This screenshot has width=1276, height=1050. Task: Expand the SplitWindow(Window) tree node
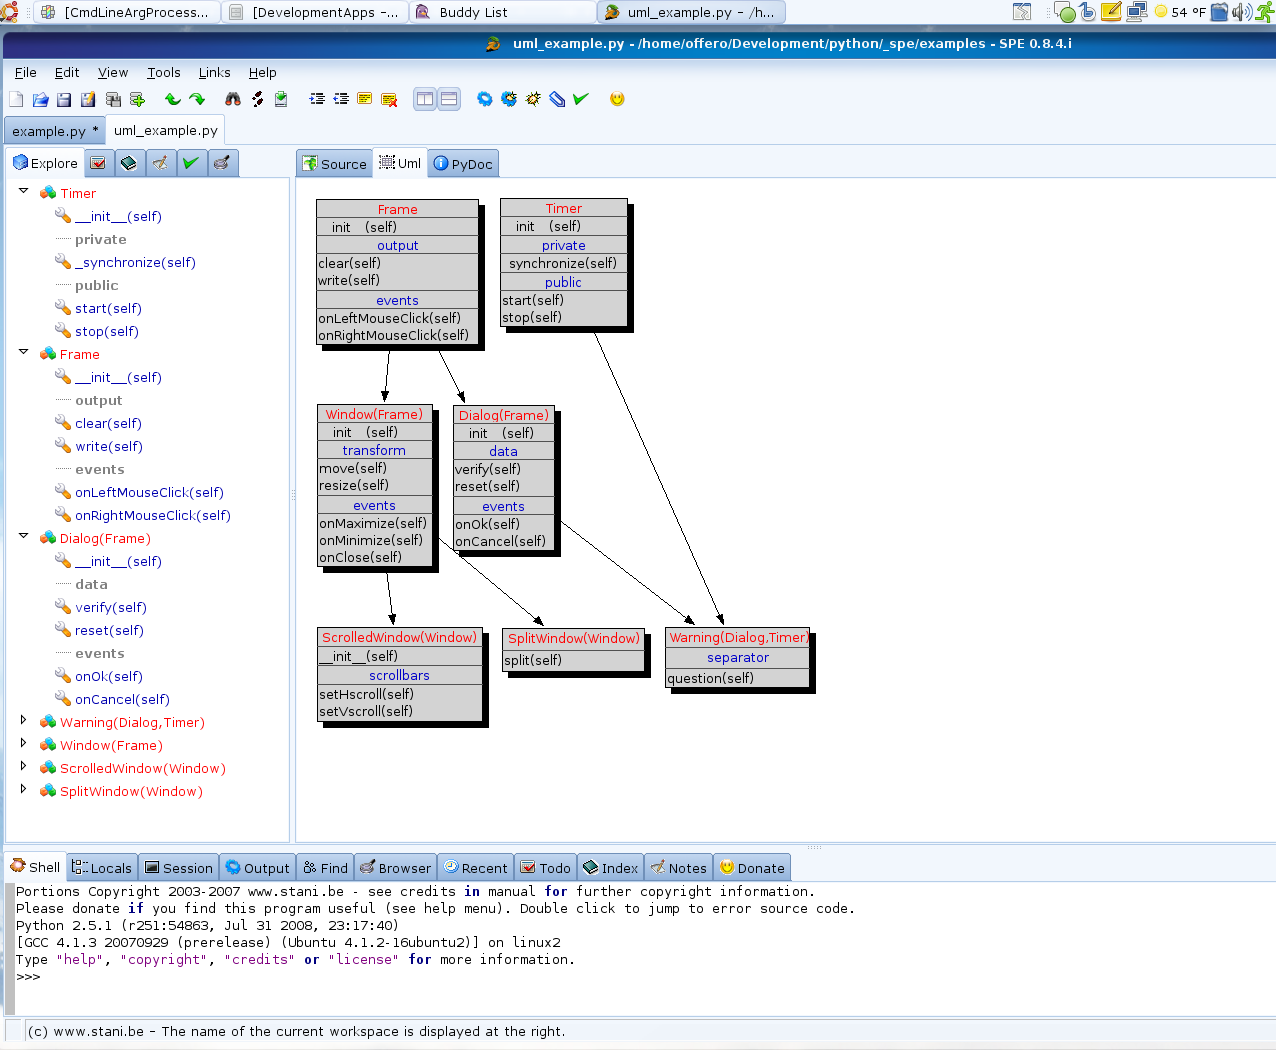coord(23,789)
